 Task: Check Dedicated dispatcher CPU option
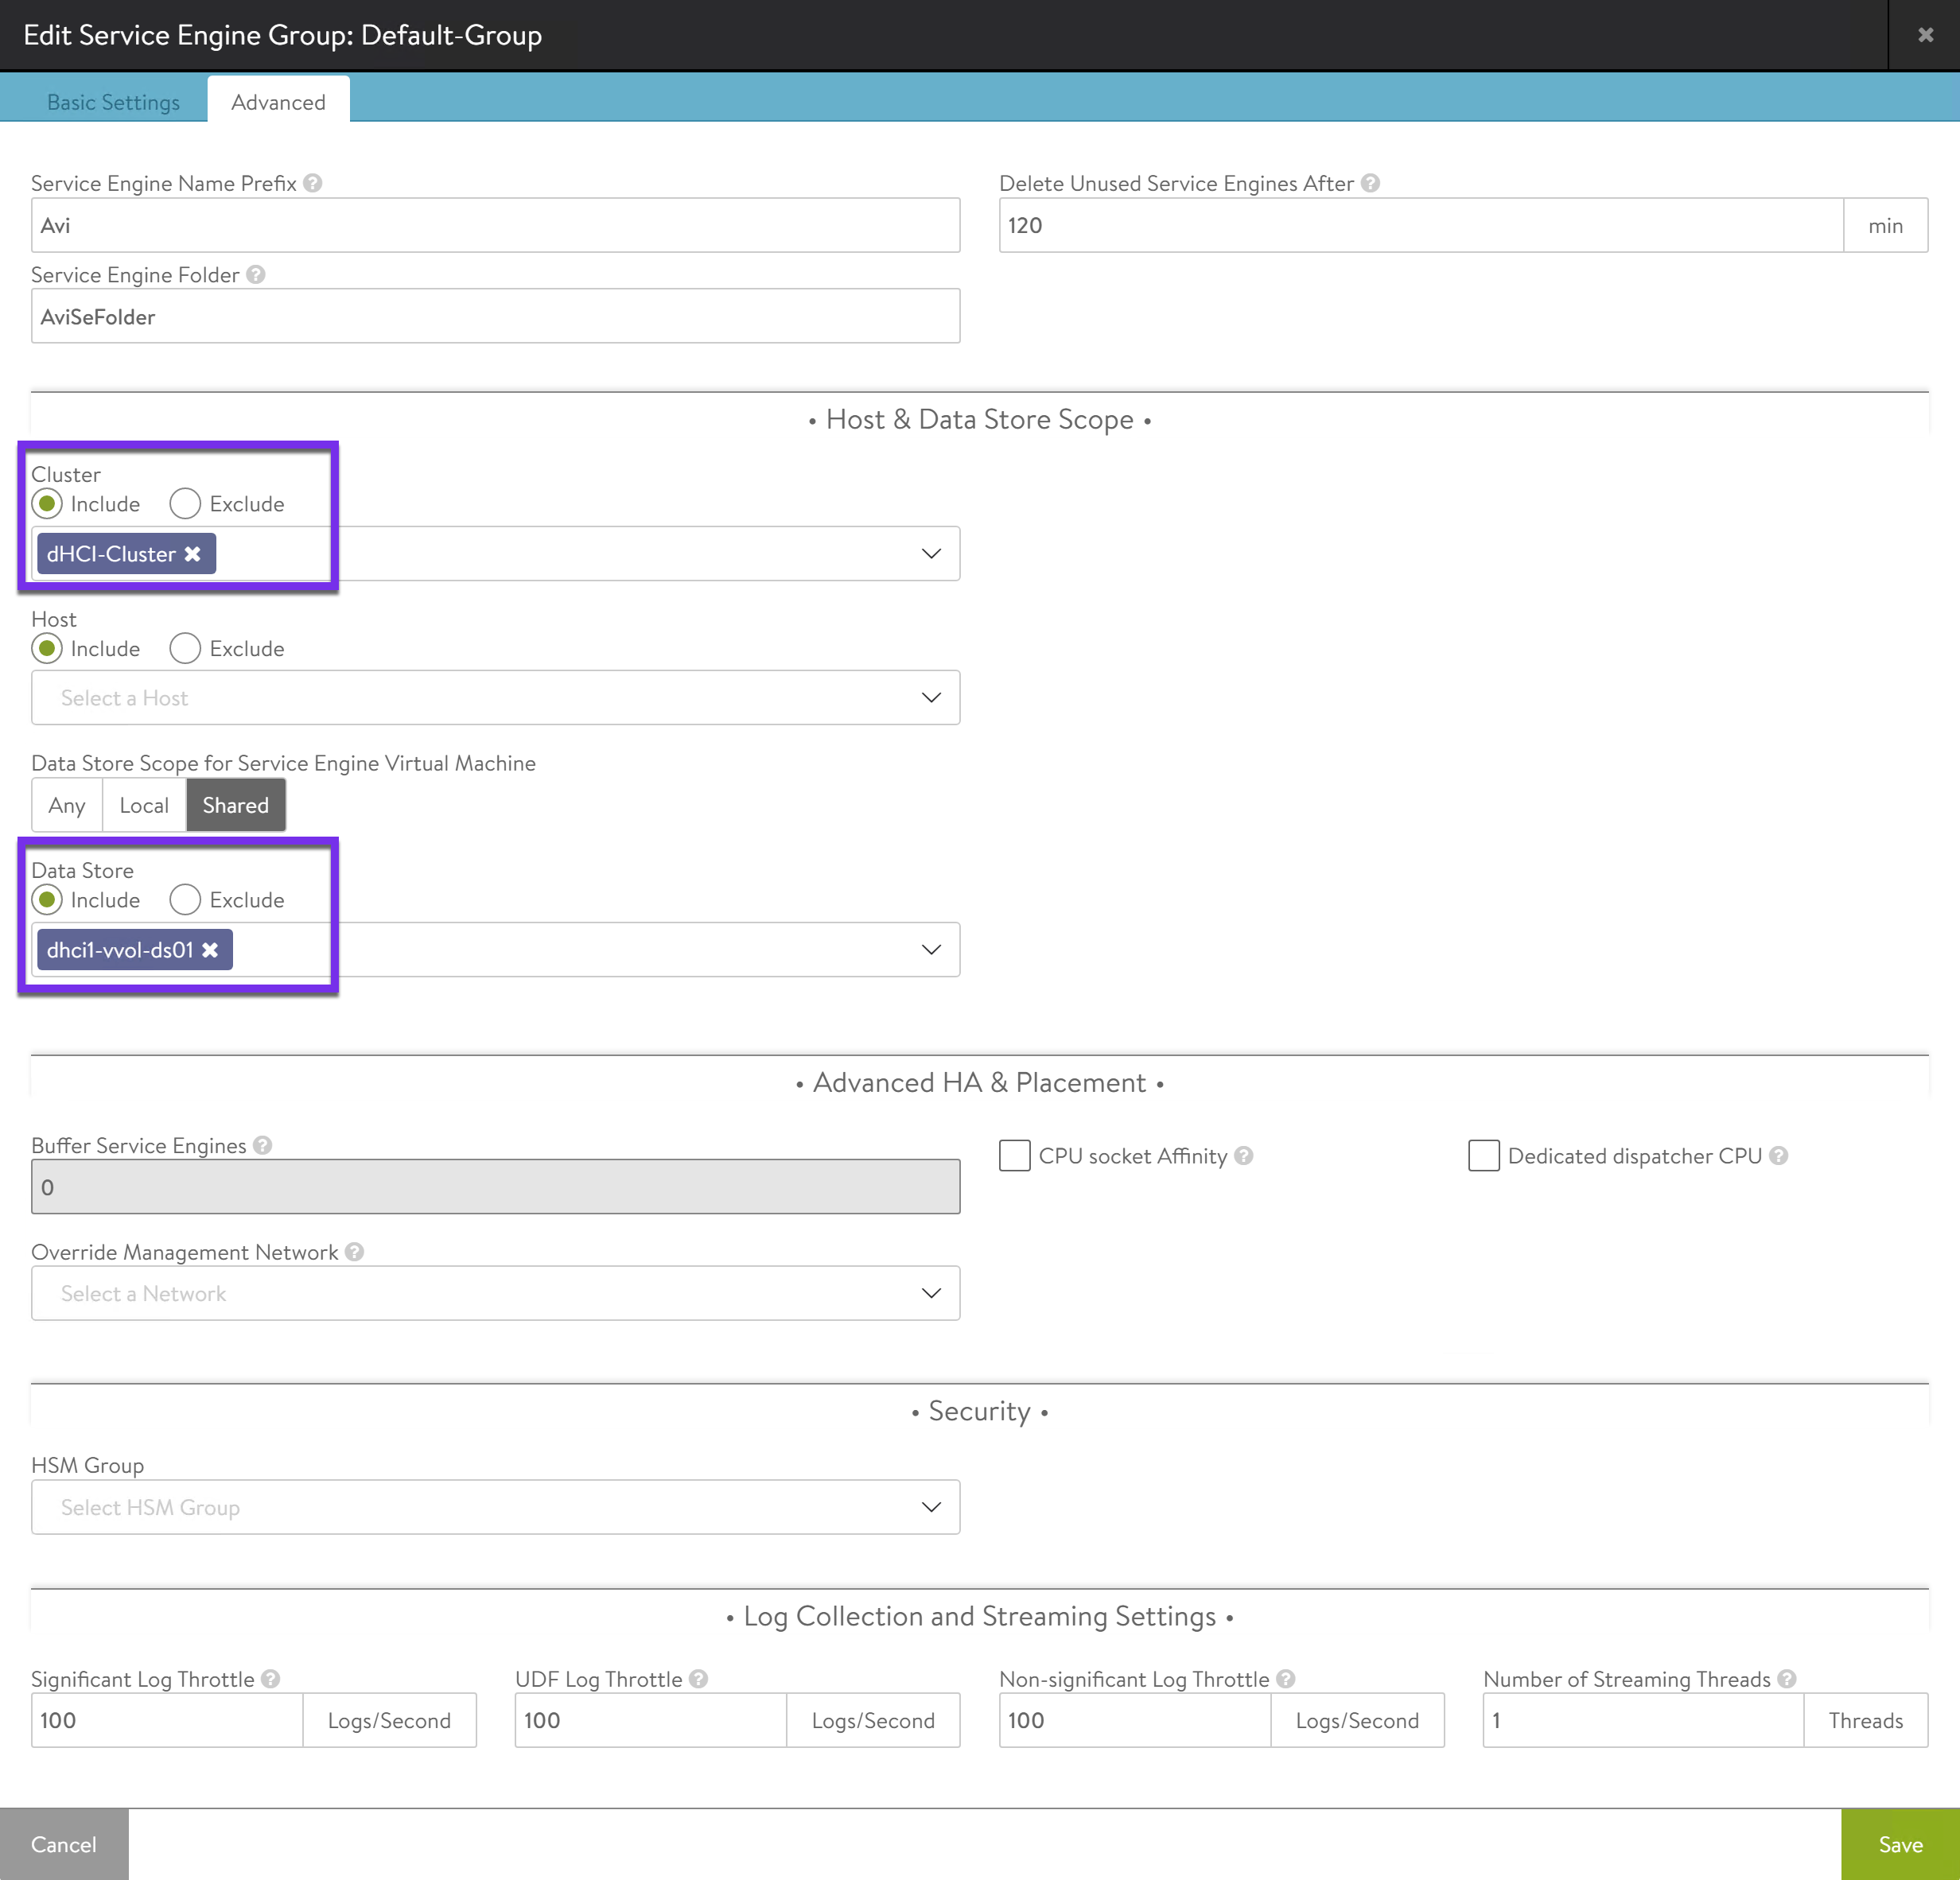(1483, 1156)
